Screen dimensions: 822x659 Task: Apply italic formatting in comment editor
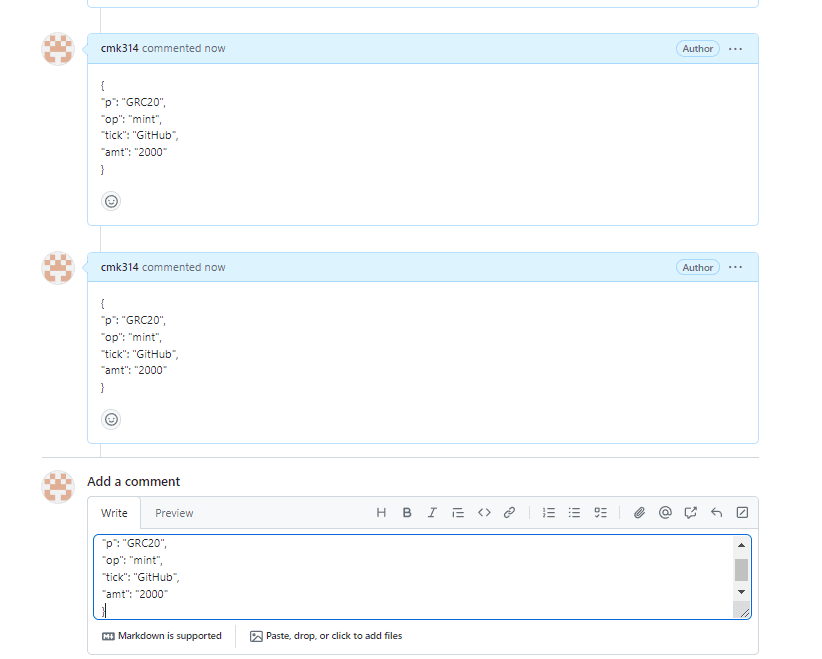tap(432, 513)
